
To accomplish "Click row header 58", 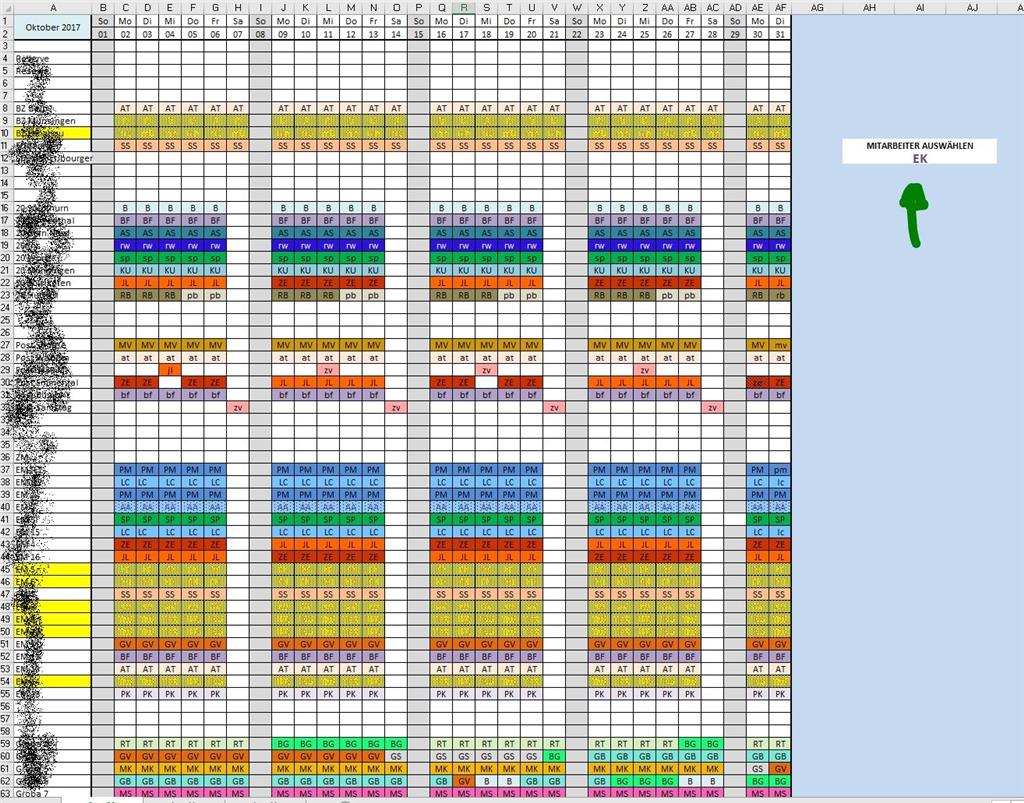I will 7,731.
